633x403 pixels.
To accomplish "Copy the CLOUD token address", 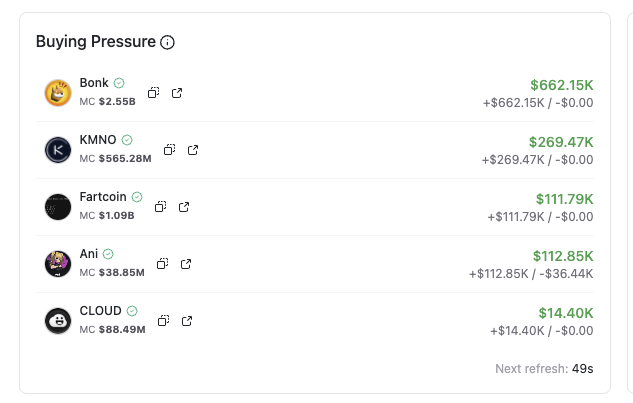I will click(163, 321).
